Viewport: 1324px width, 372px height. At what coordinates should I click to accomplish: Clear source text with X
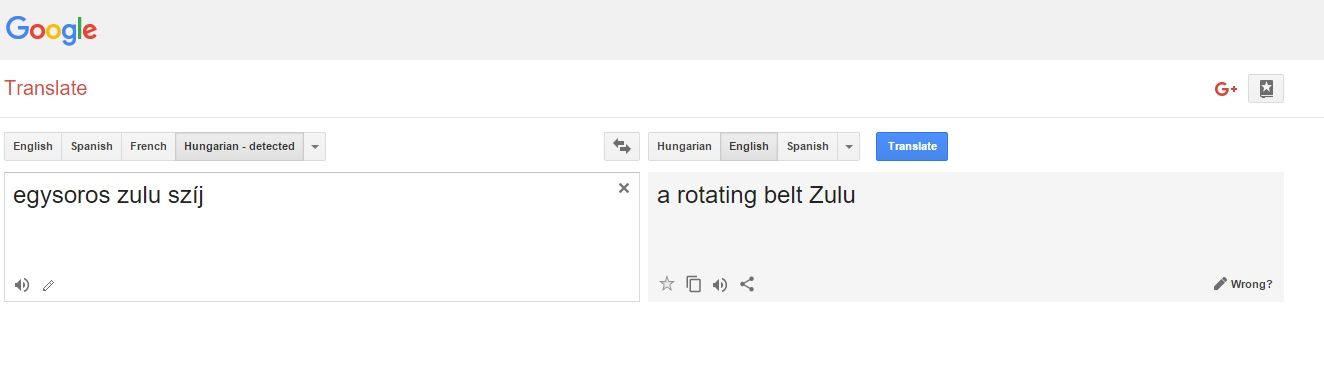[624, 188]
